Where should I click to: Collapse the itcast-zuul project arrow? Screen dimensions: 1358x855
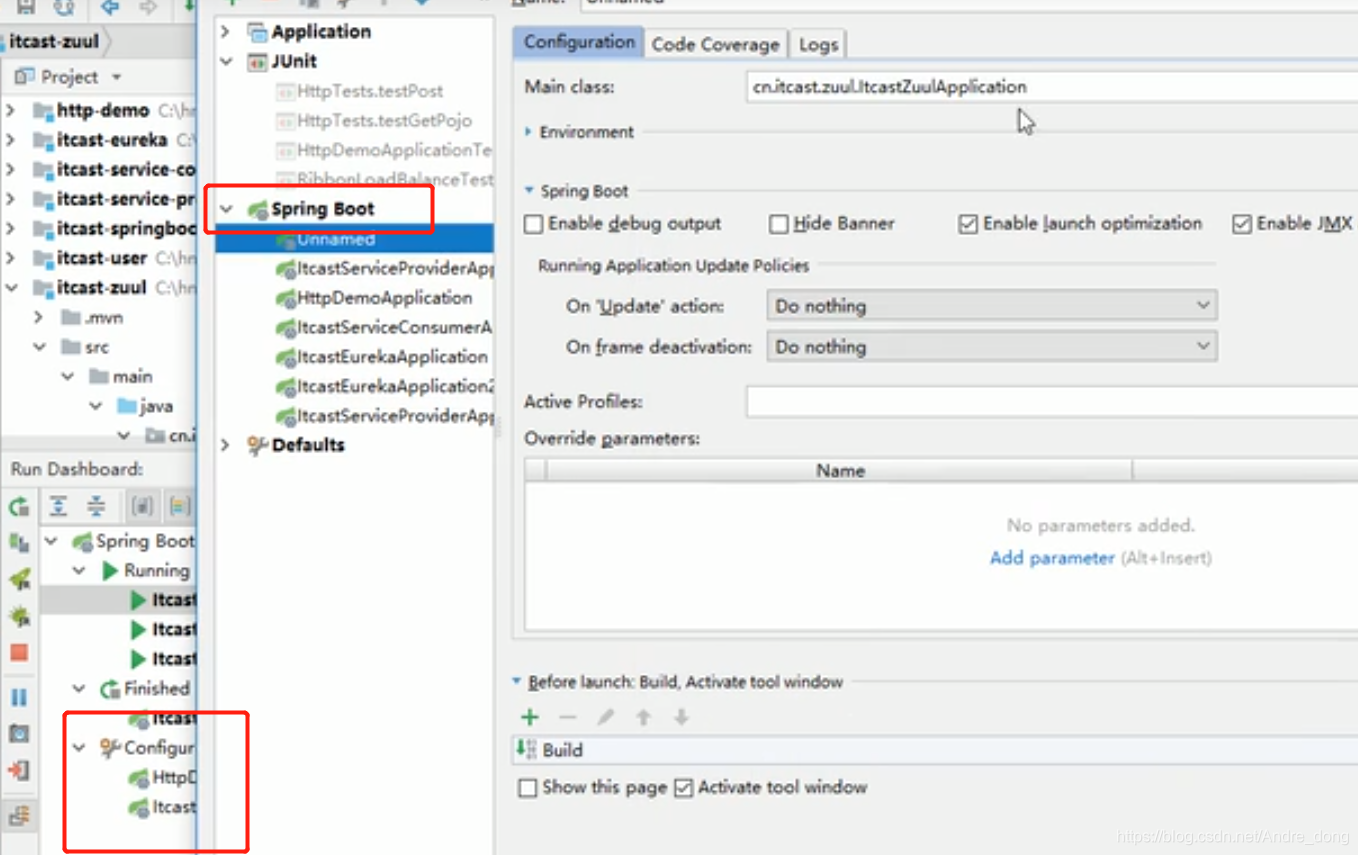coord(12,288)
